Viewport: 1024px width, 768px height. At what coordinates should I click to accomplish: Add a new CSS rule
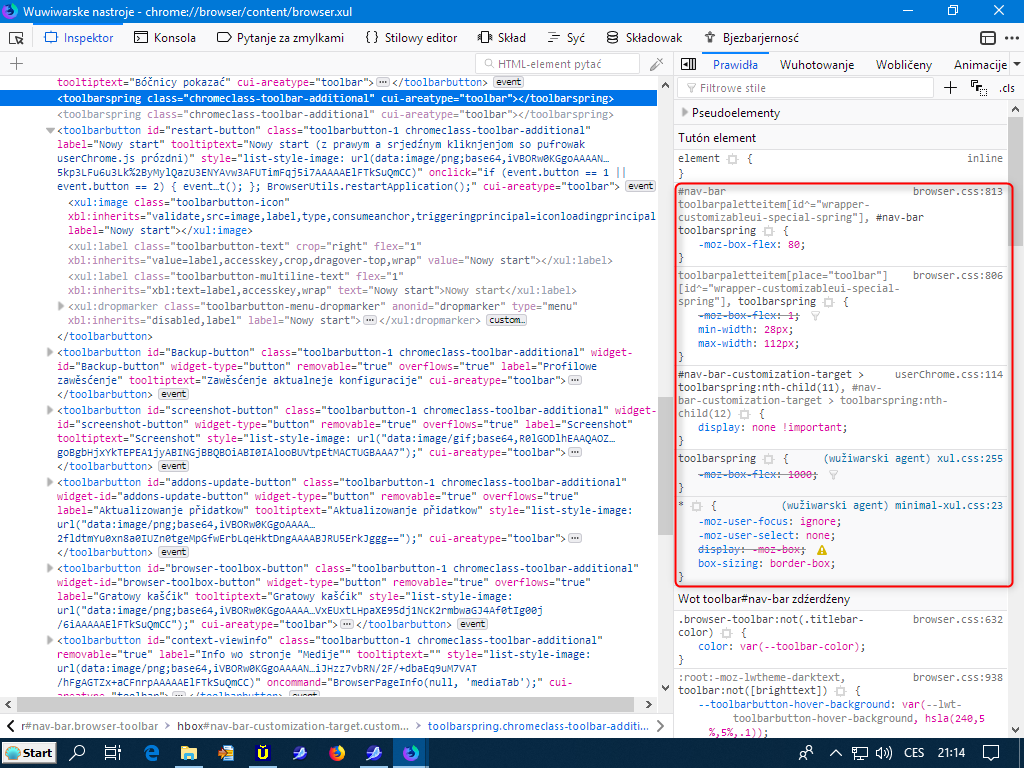click(950, 88)
